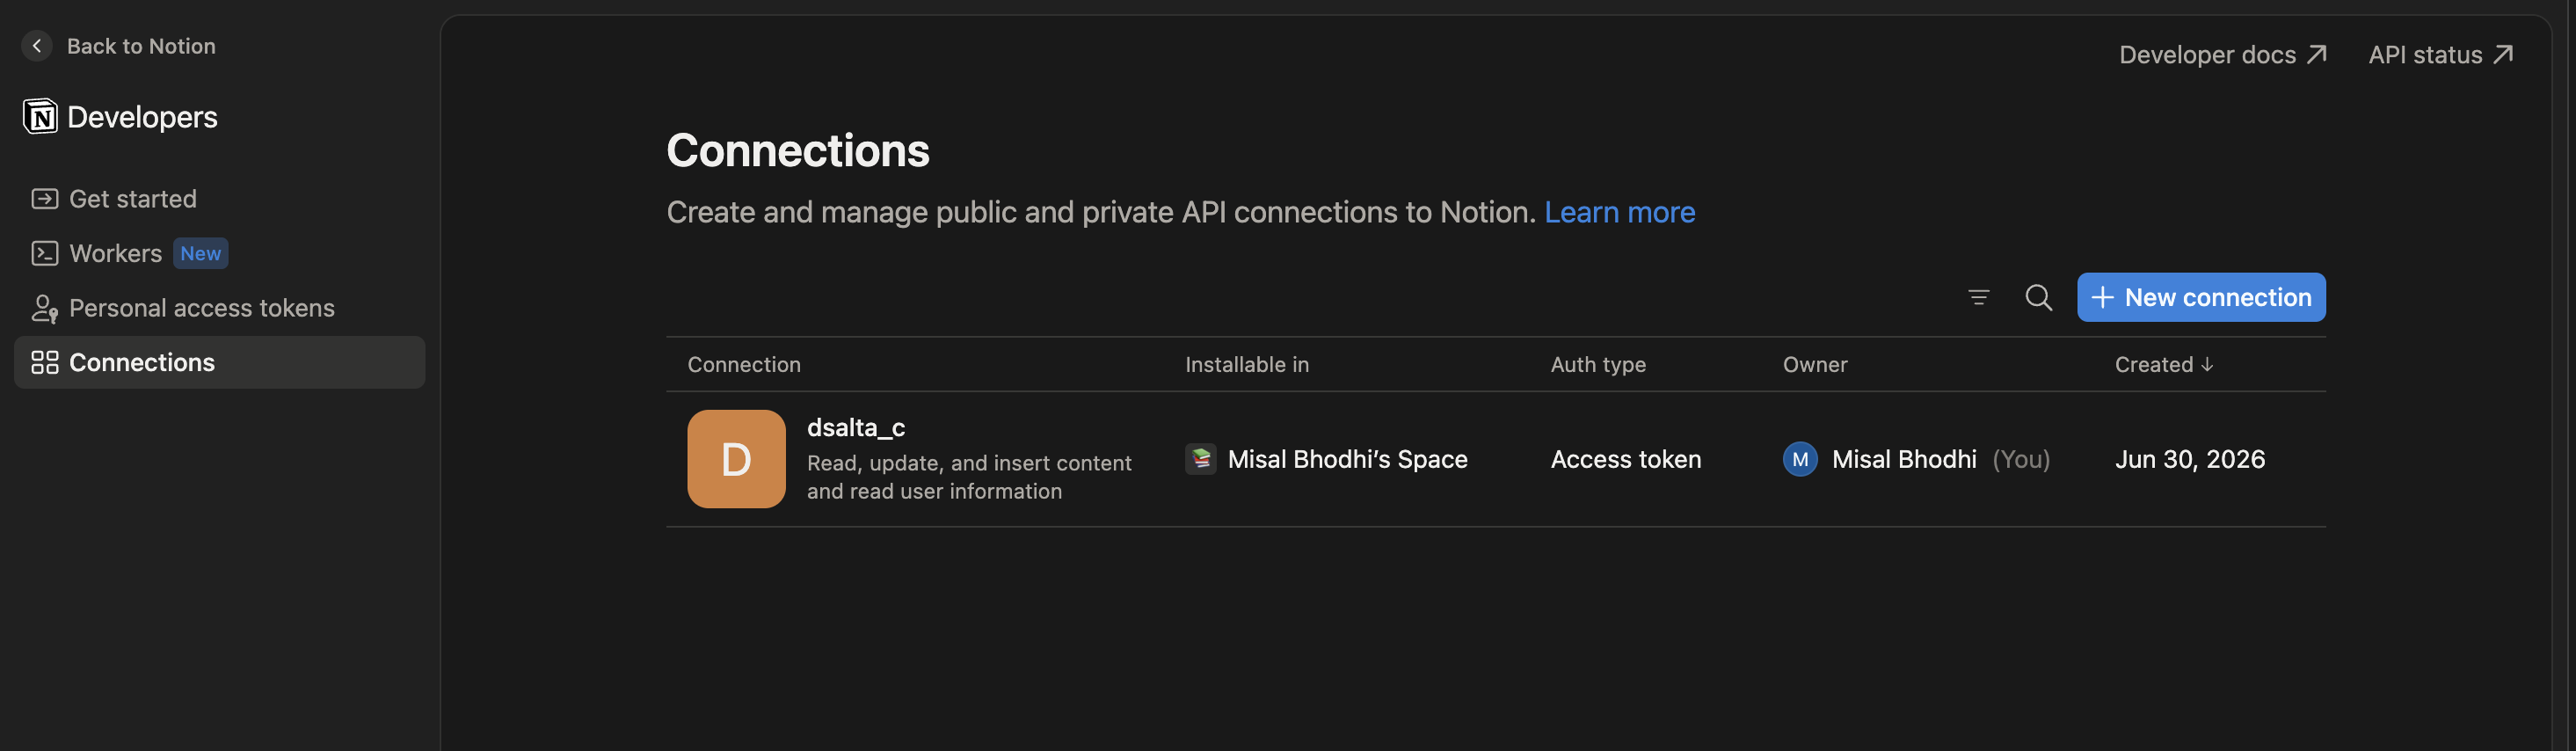Image resolution: width=2576 pixels, height=751 pixels.
Task: Click the Back to Notion label
Action: [x=141, y=46]
